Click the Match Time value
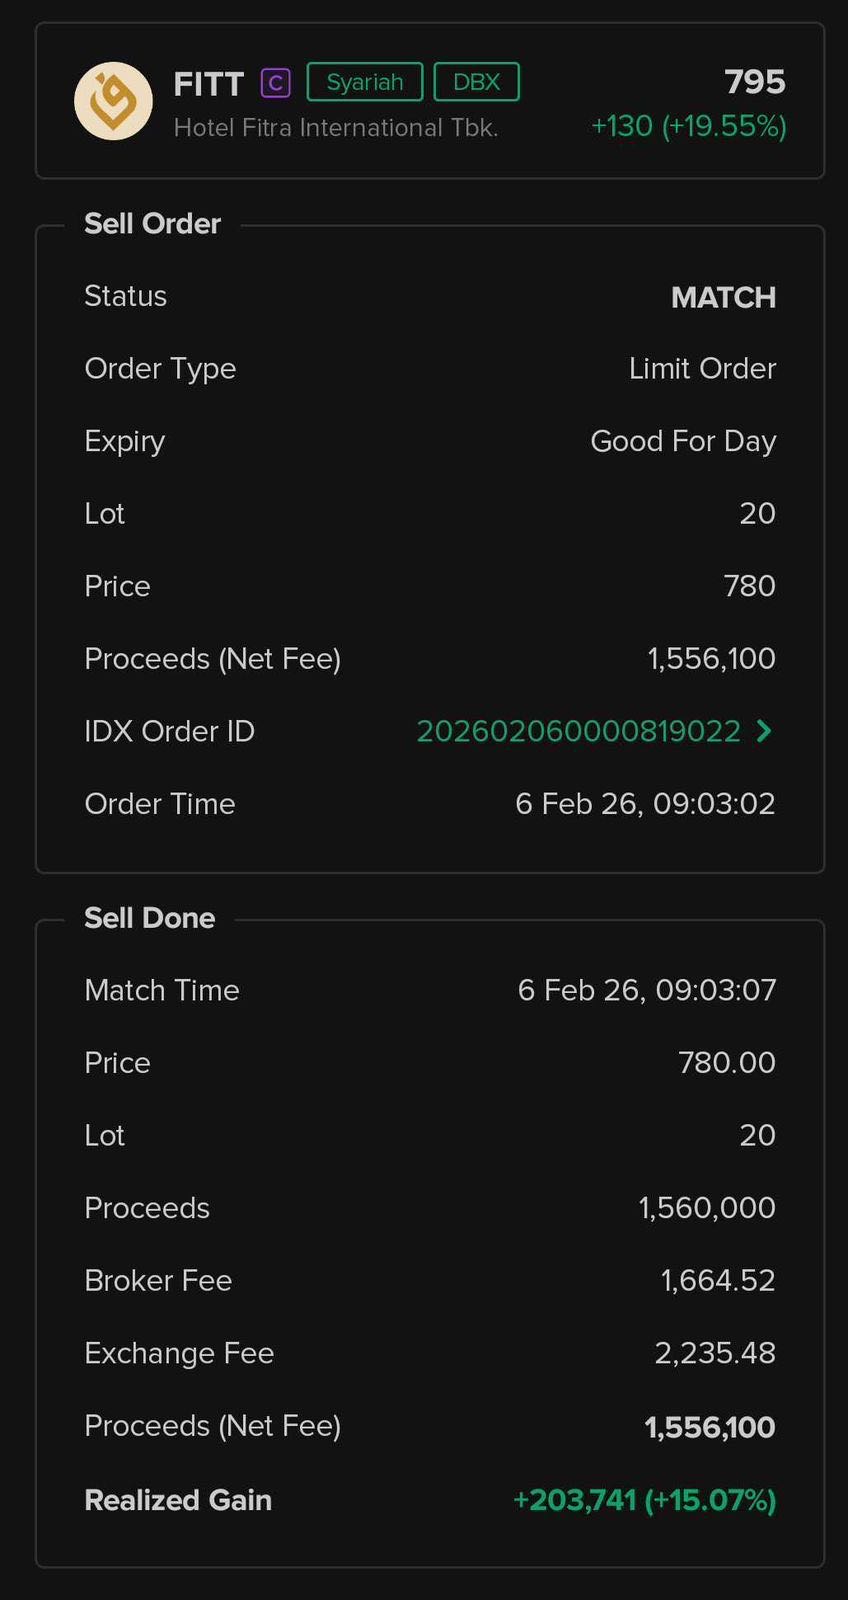The width and height of the screenshot is (848, 1600). coord(646,990)
